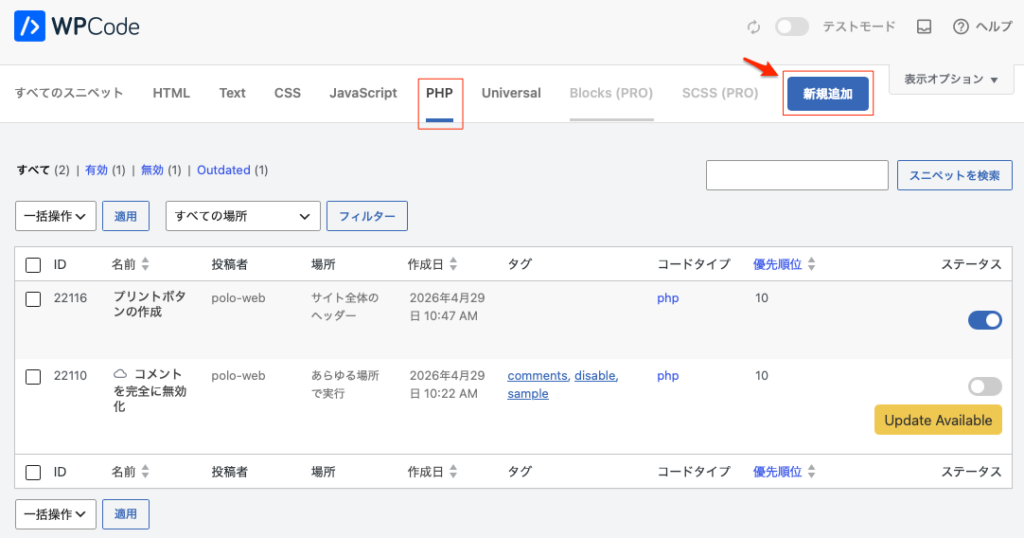Open the disable tag link
Viewport: 1024px width, 538px height.
pyautogui.click(x=595, y=375)
